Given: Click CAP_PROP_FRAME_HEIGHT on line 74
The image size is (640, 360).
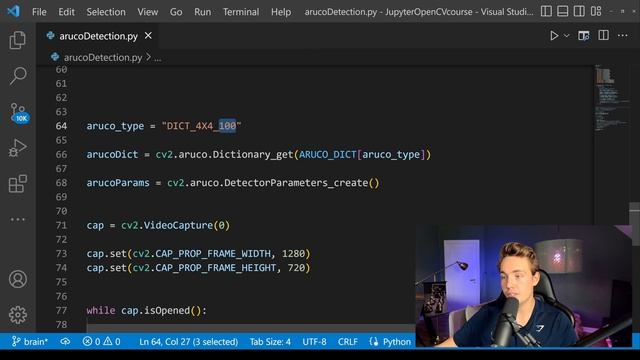Looking at the screenshot, I should coord(216,268).
